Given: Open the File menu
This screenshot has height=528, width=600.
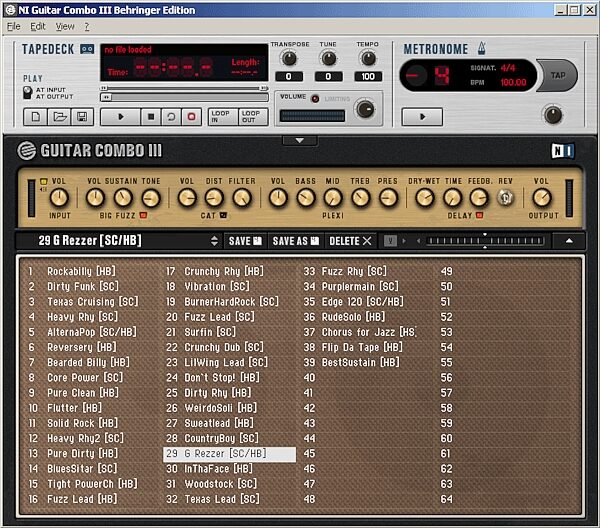Looking at the screenshot, I should pyautogui.click(x=13, y=26).
